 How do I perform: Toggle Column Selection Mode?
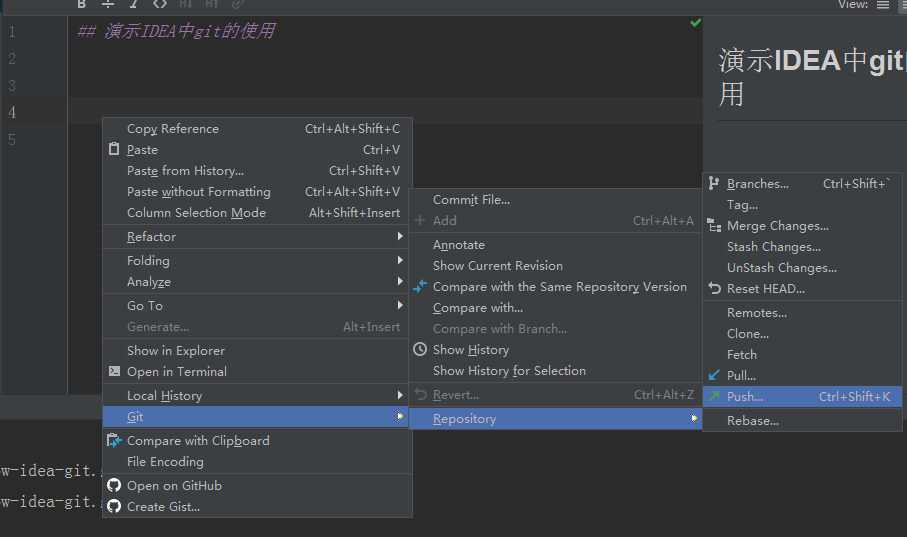pos(257,212)
